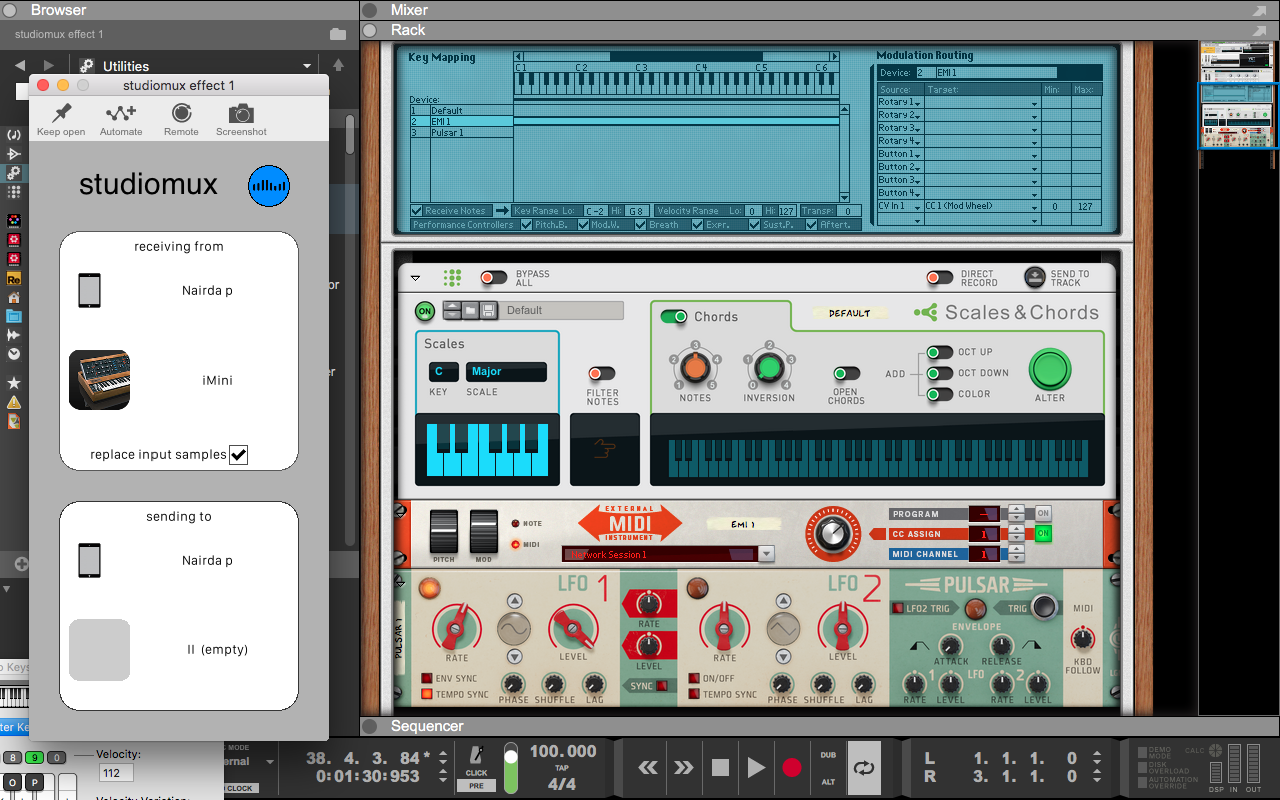Click the warning triangle icon in sidebar
The image size is (1280, 800).
click(x=14, y=402)
